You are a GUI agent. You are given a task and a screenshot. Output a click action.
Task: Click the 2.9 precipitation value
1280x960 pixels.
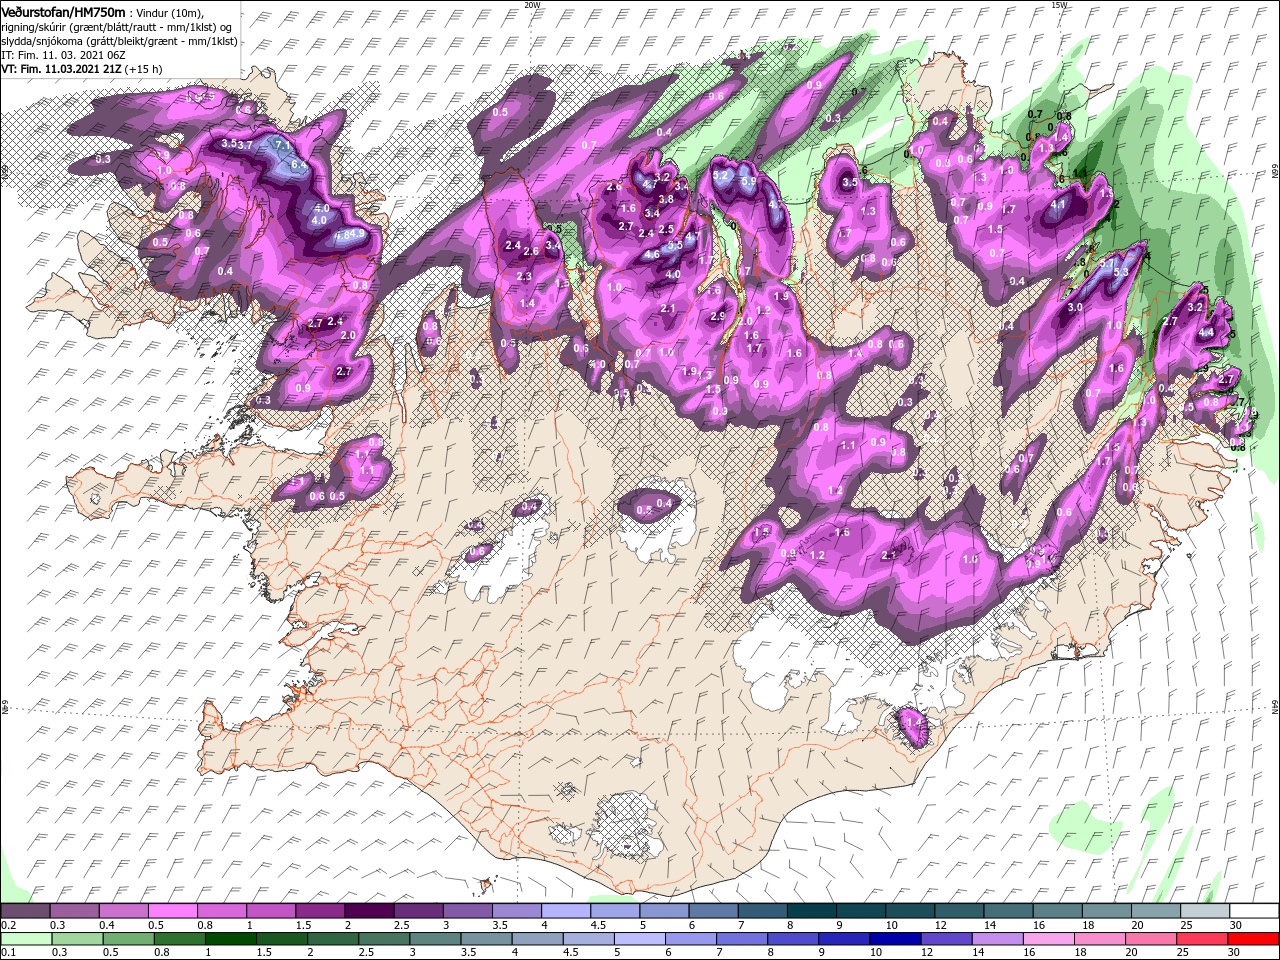pyautogui.click(x=717, y=316)
